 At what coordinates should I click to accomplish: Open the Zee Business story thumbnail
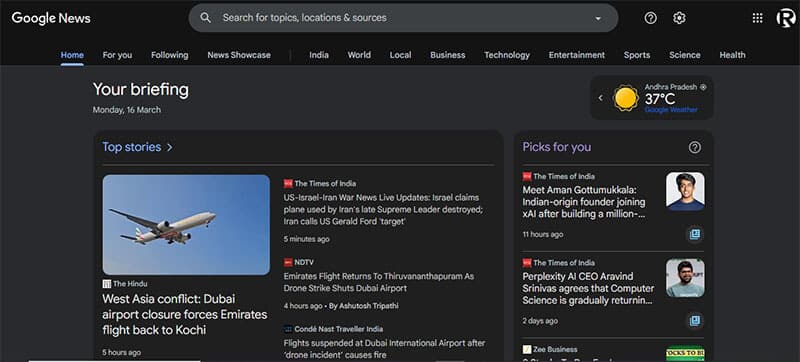[x=685, y=353]
